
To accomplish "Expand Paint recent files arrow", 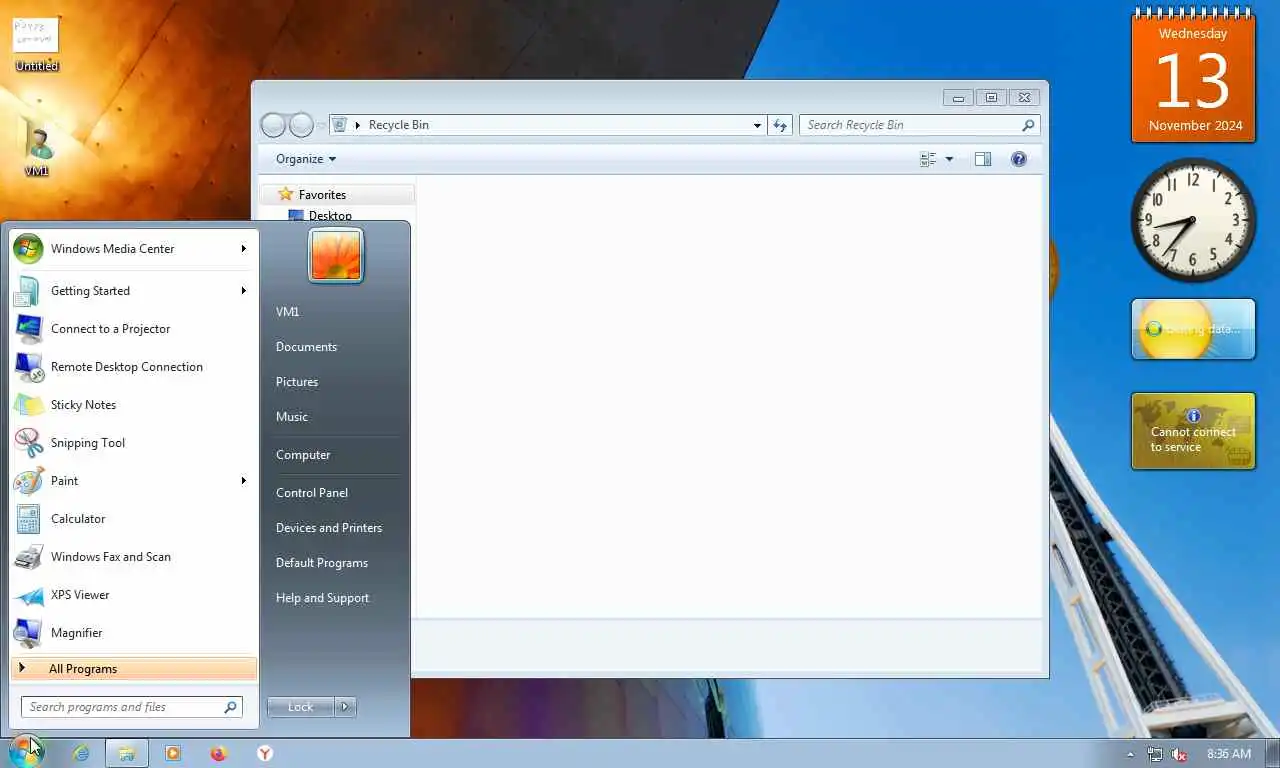I will [x=243, y=481].
